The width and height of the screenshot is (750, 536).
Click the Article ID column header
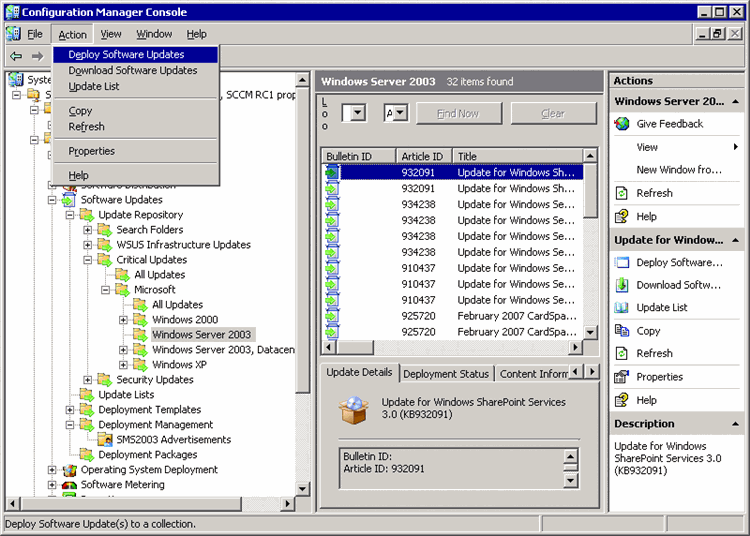[x=424, y=156]
